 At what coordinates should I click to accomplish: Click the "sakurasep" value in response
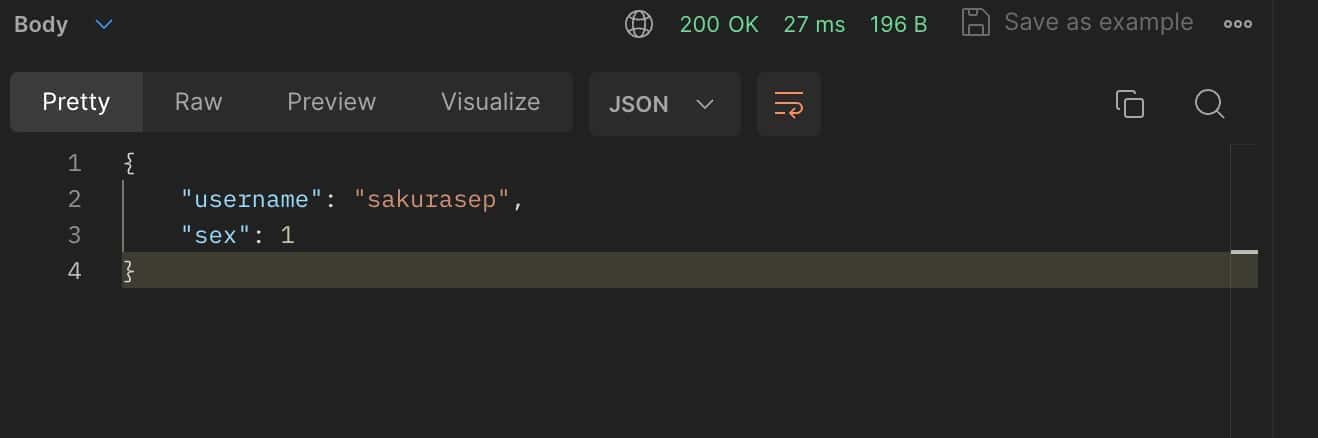[433, 199]
